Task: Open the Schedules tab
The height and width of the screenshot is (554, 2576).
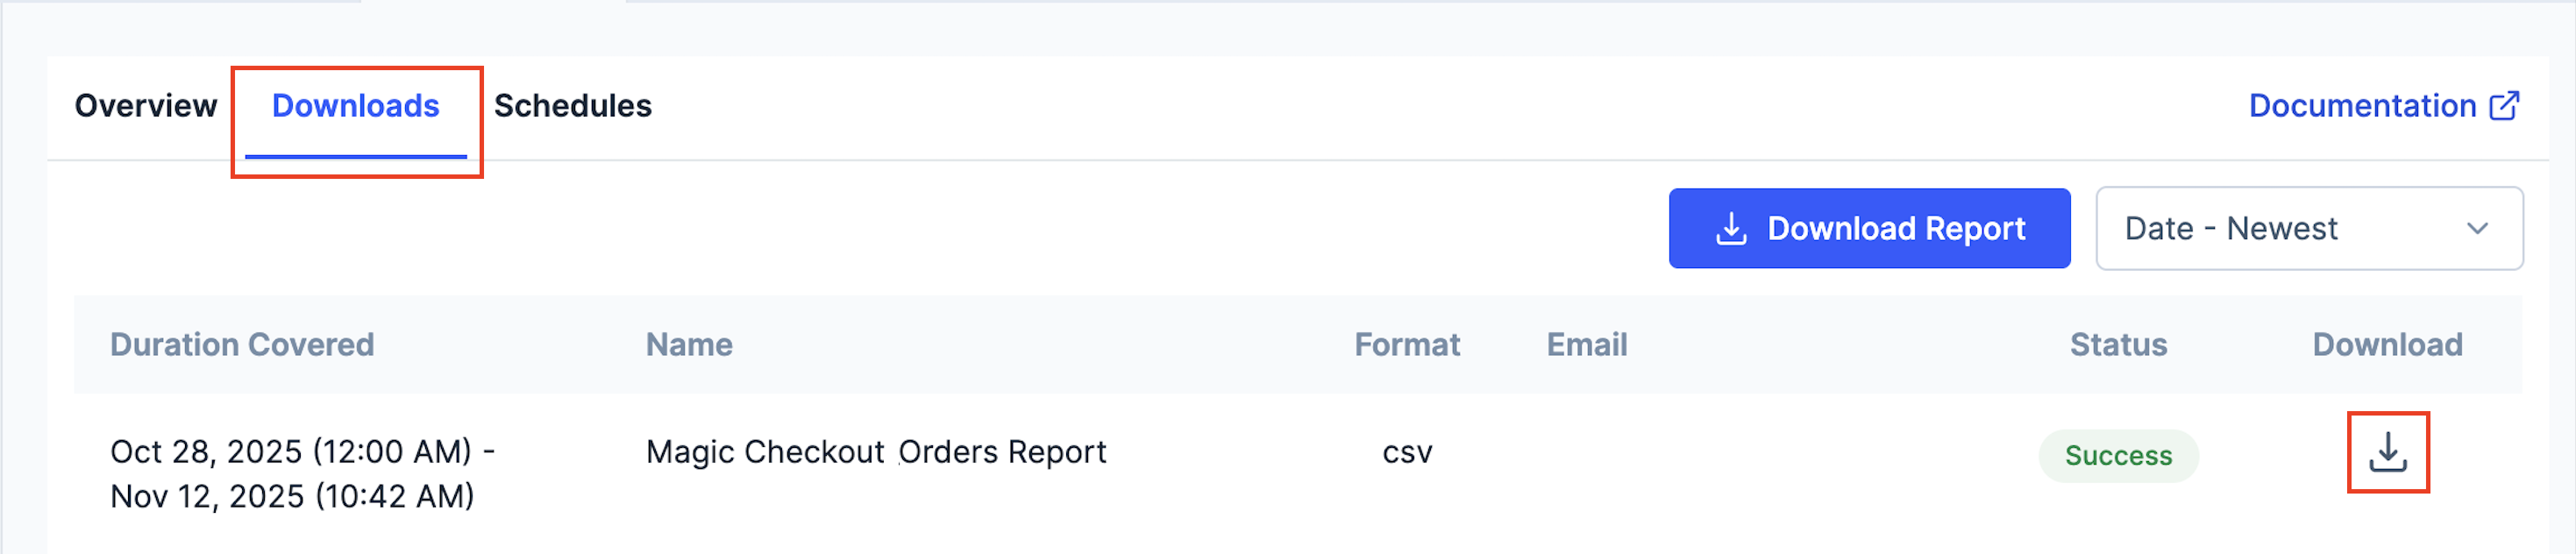Action: 574,105
